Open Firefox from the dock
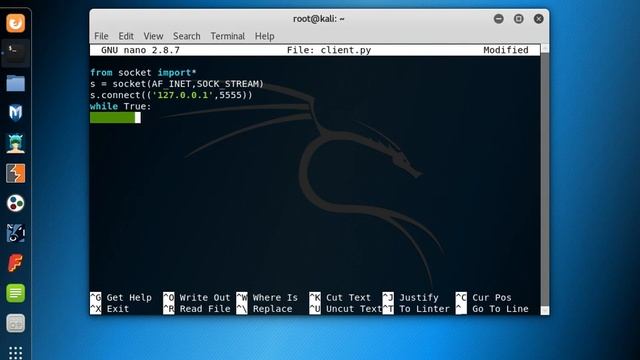The height and width of the screenshot is (360, 640). coord(16,23)
